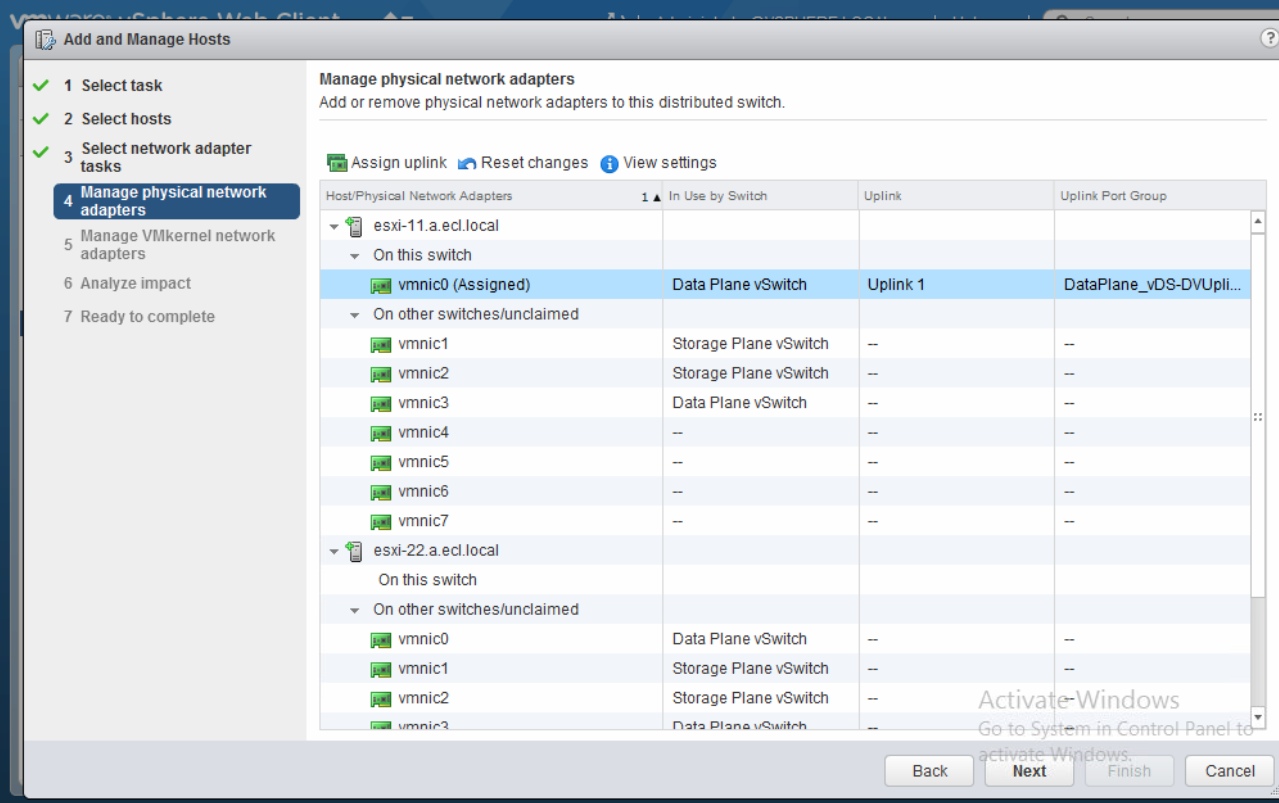Collapse the esxi-22.a.ecl.local host node
Viewport: 1279px width, 803px height.
[334, 551]
